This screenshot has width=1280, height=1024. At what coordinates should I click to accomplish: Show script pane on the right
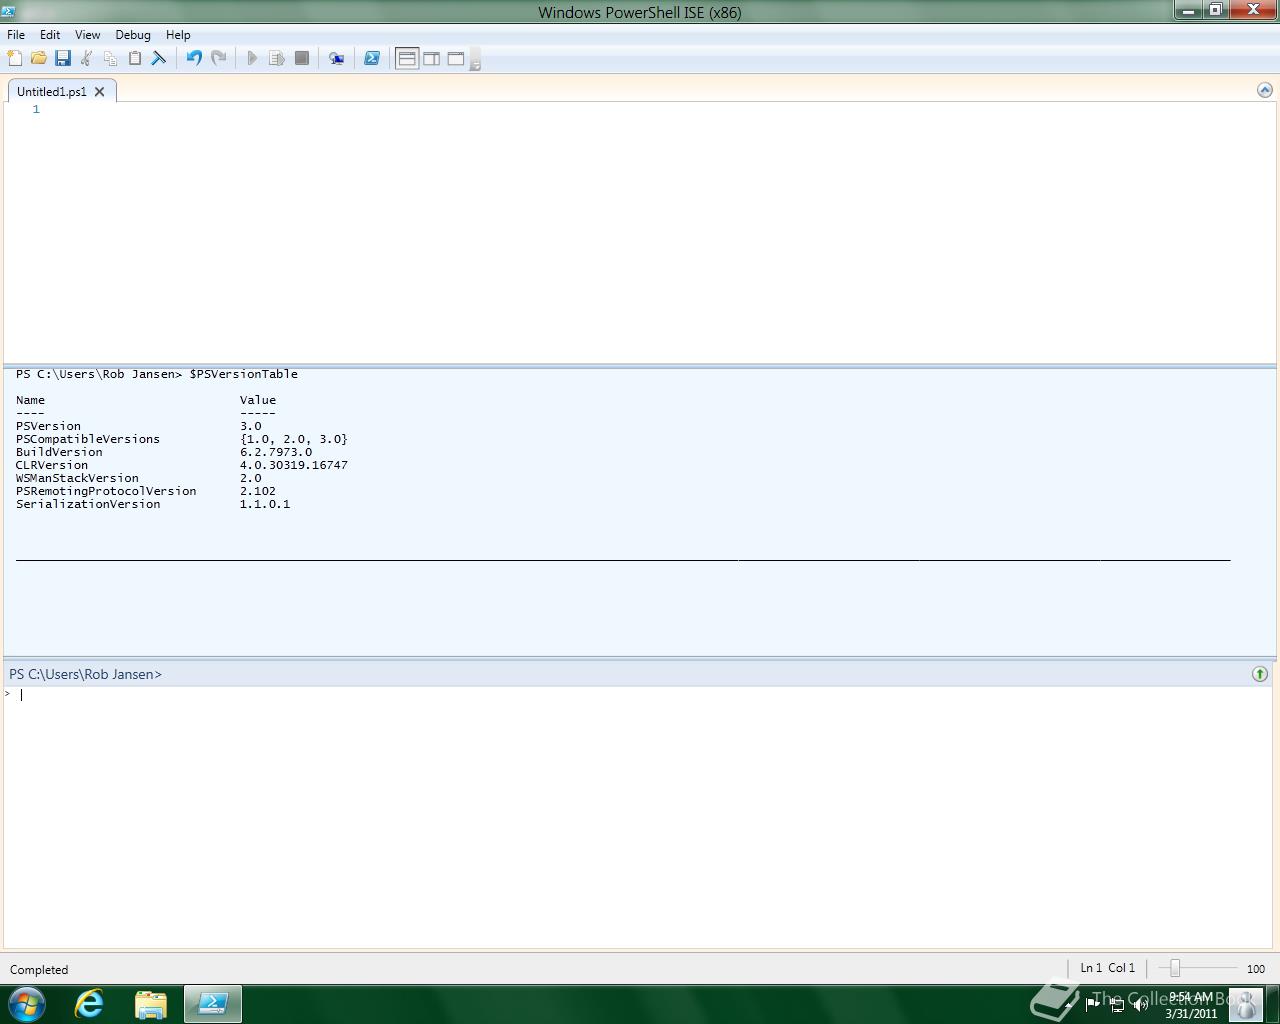(431, 58)
